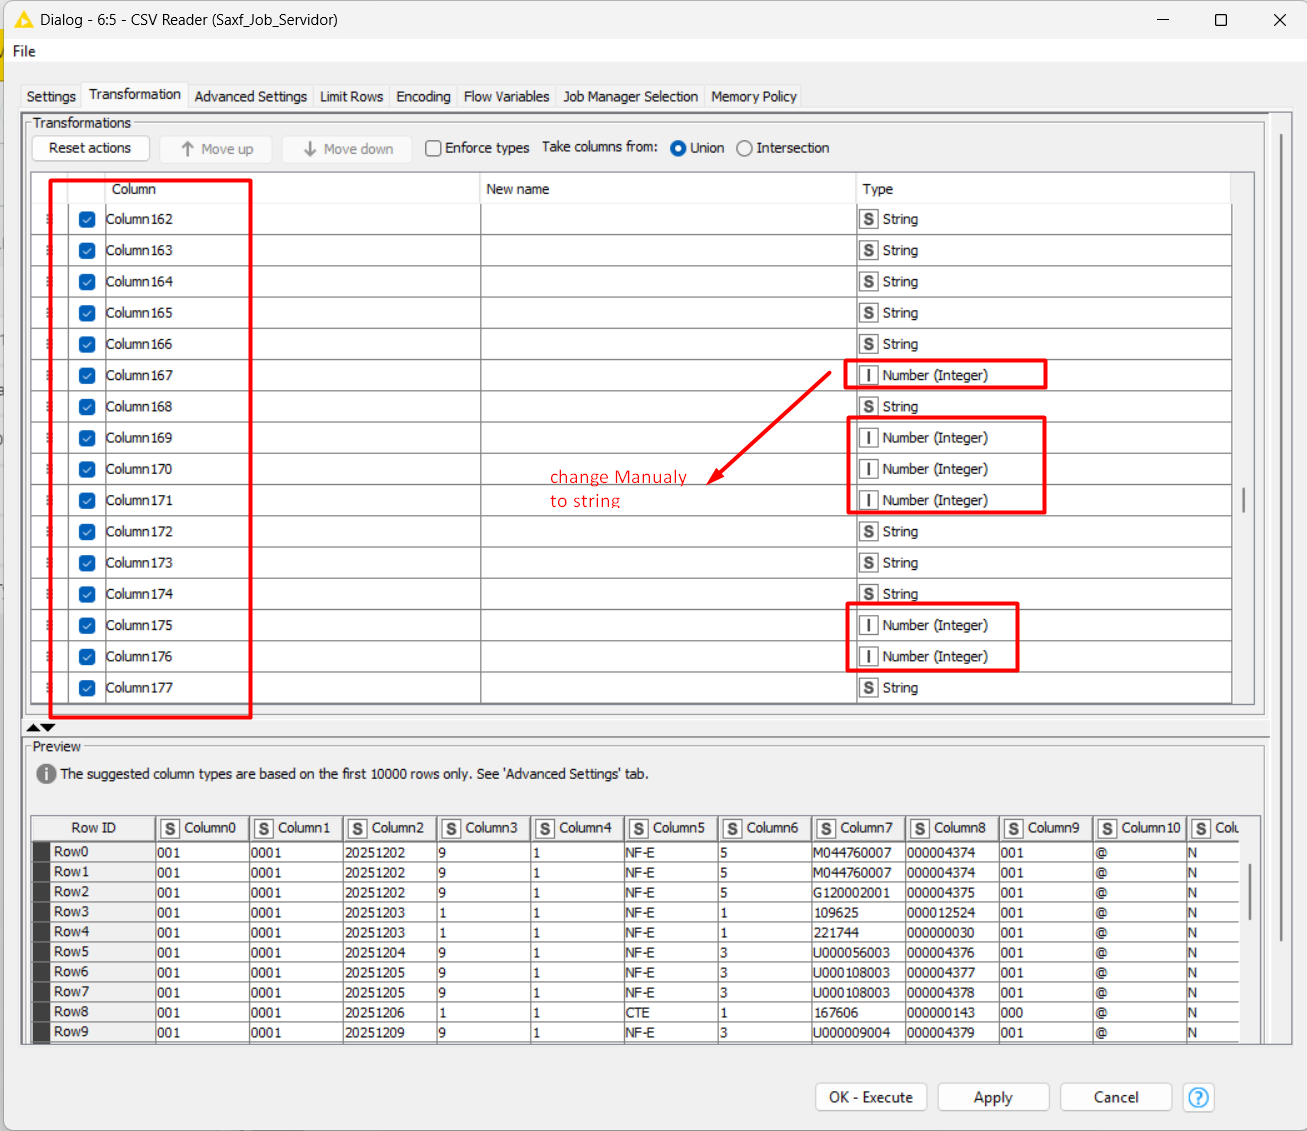
Task: Click the help question mark icon
Action: 1198,1097
